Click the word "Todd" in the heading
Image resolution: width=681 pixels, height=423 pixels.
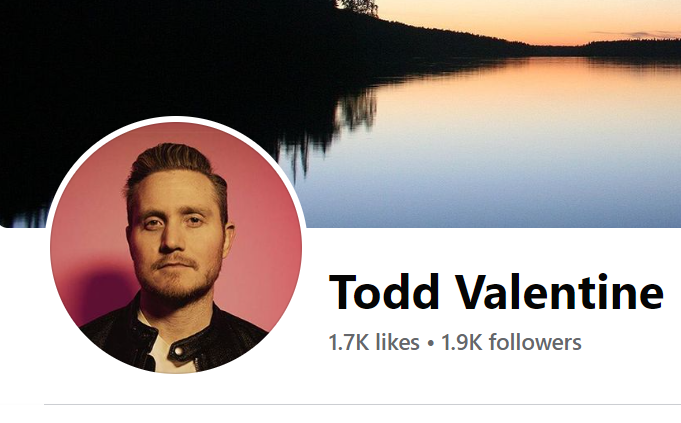coord(384,292)
